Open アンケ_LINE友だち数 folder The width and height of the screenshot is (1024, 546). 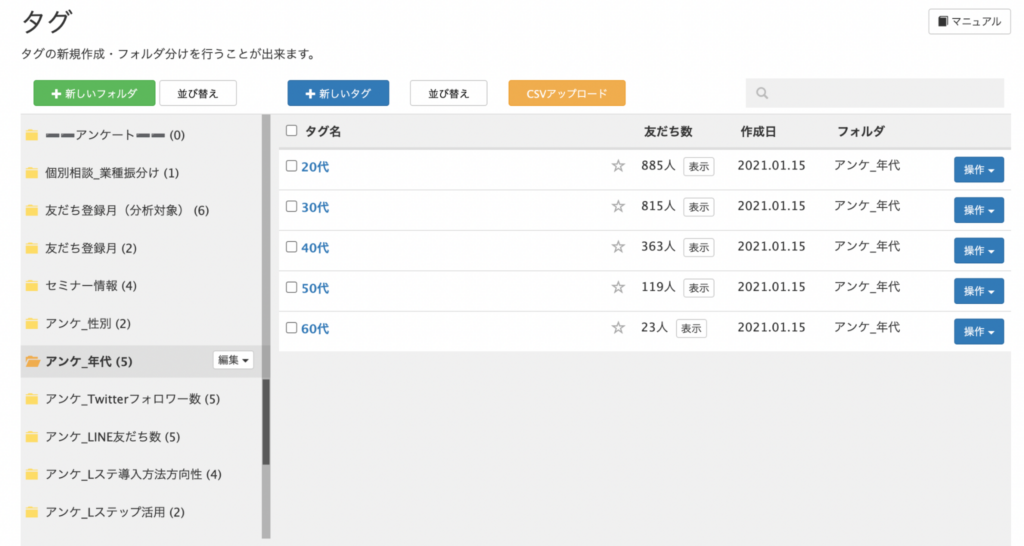pyautogui.click(x=112, y=437)
